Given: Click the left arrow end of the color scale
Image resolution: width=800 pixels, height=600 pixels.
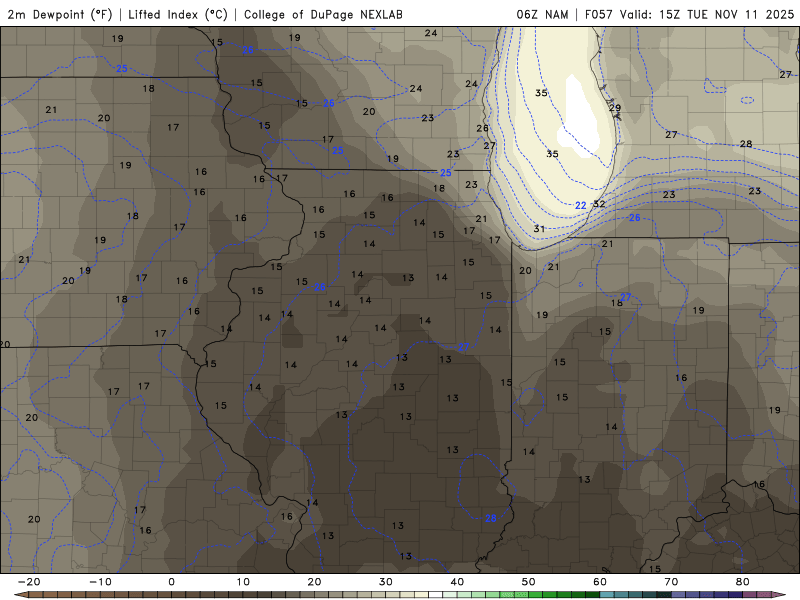Looking at the screenshot, I should pyautogui.click(x=20, y=595).
